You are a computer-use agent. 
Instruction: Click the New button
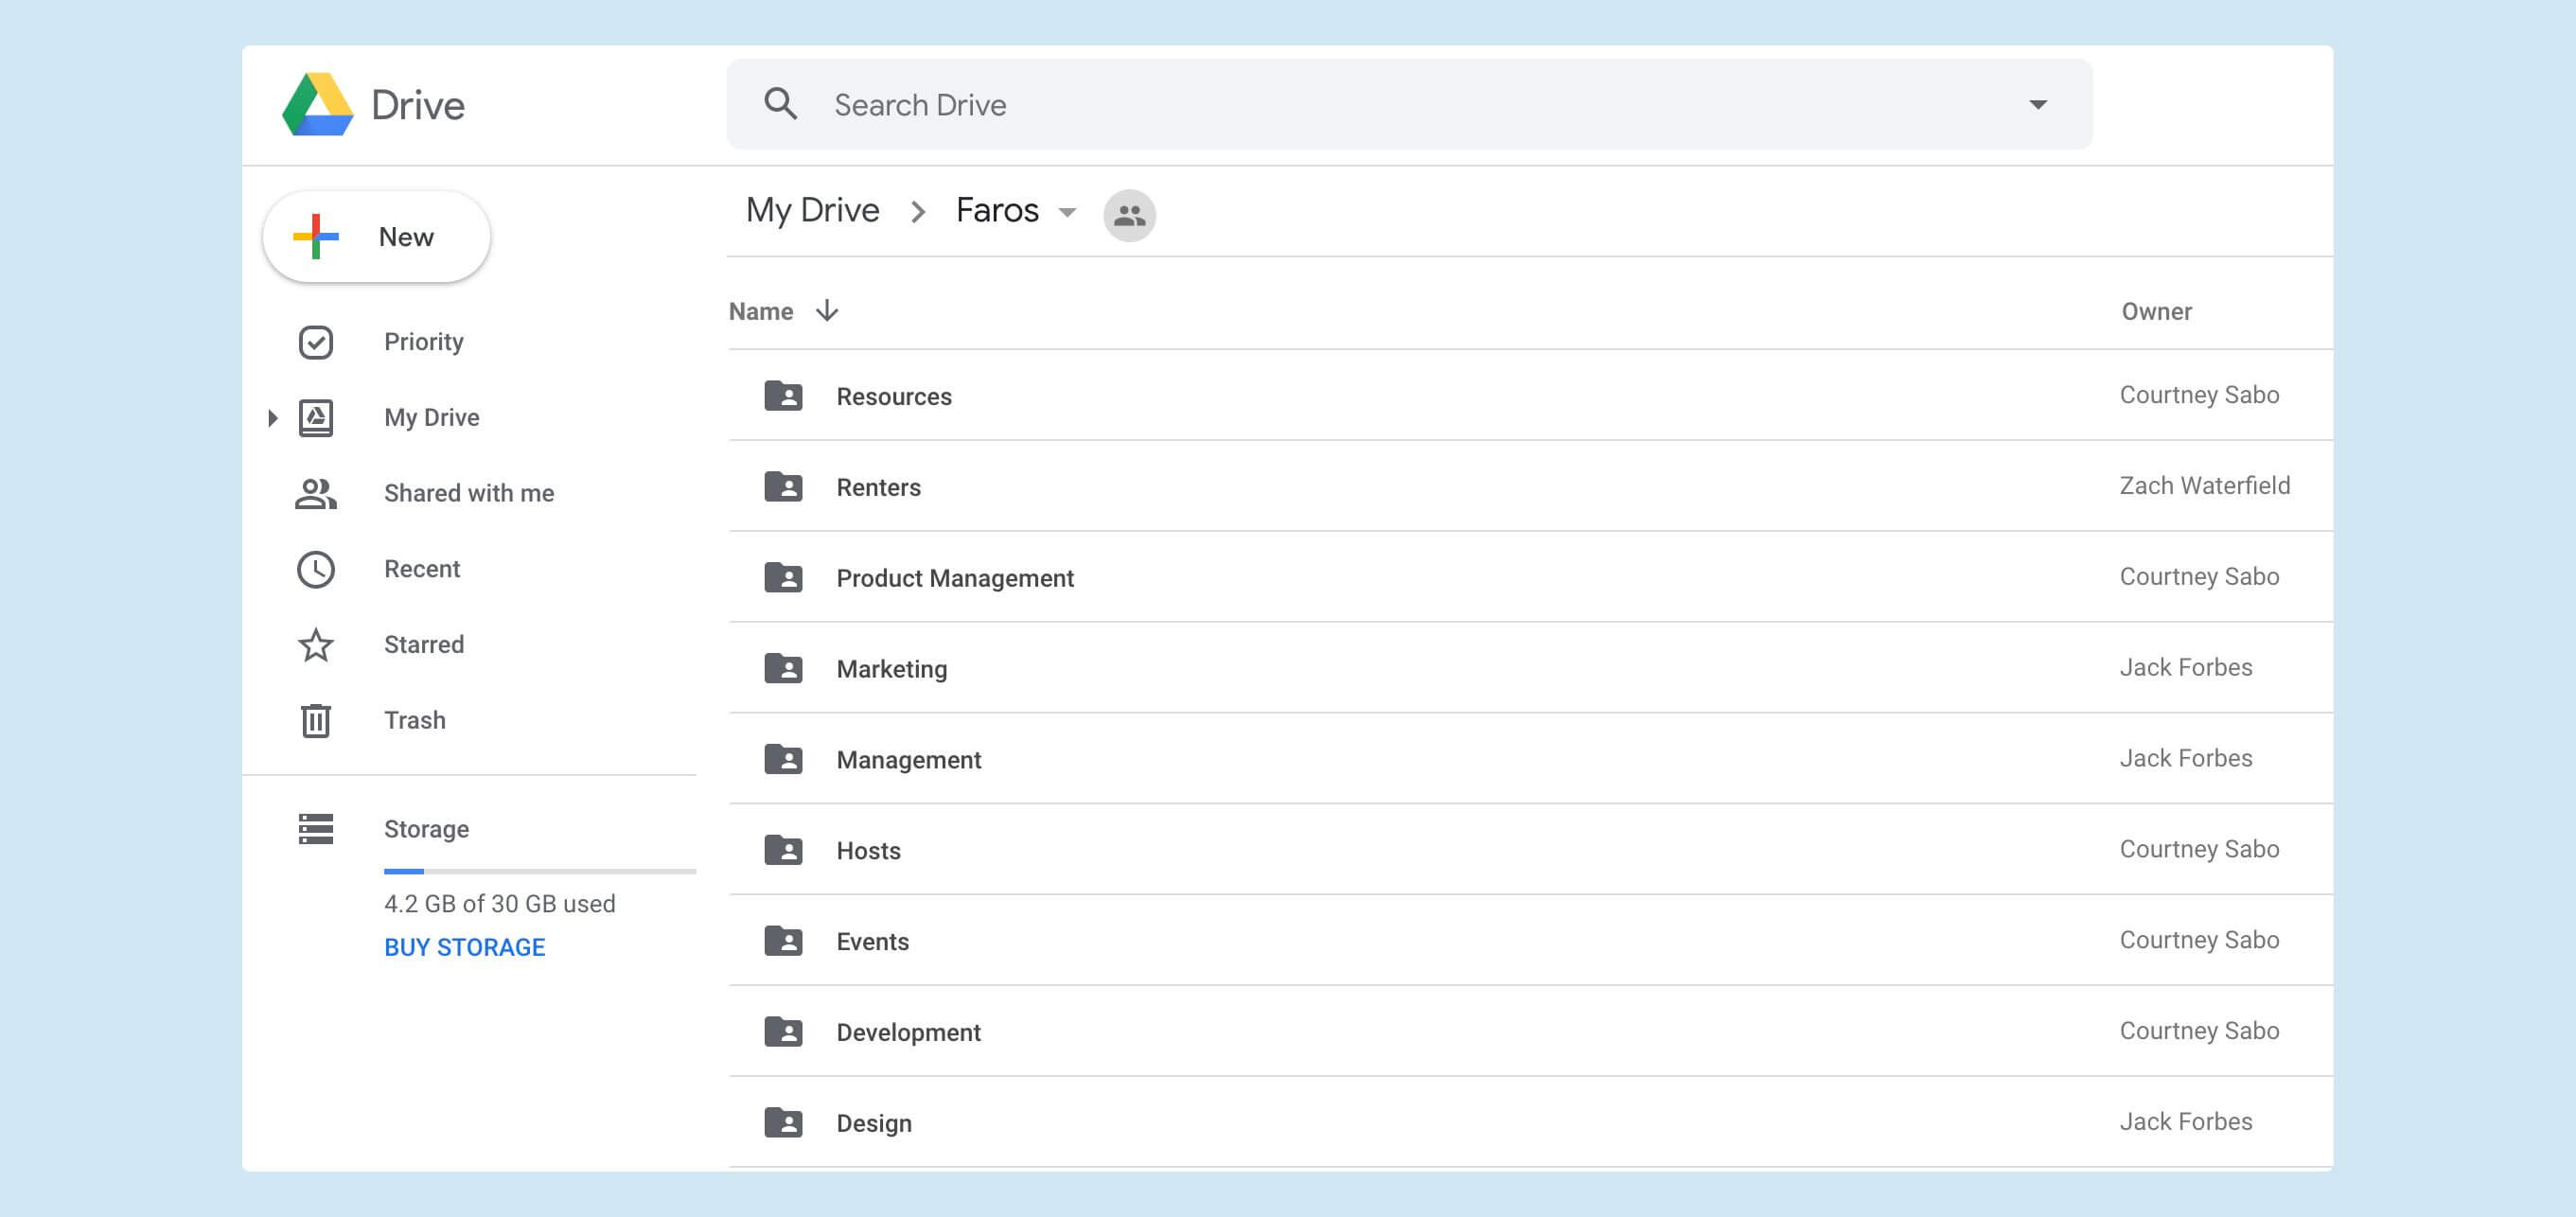click(376, 237)
